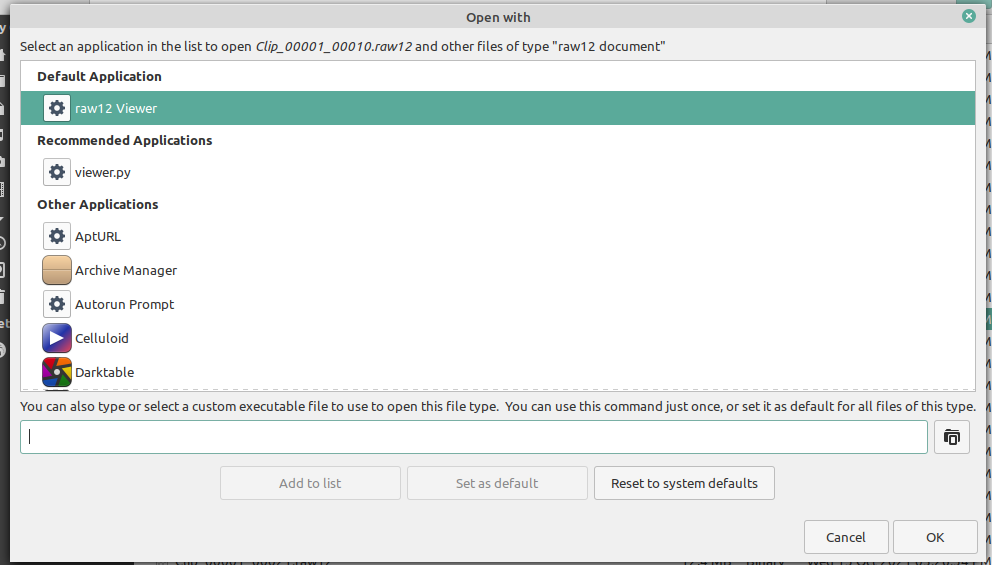Image resolution: width=992 pixels, height=565 pixels.
Task: Confirm with the OK button
Action: (935, 537)
